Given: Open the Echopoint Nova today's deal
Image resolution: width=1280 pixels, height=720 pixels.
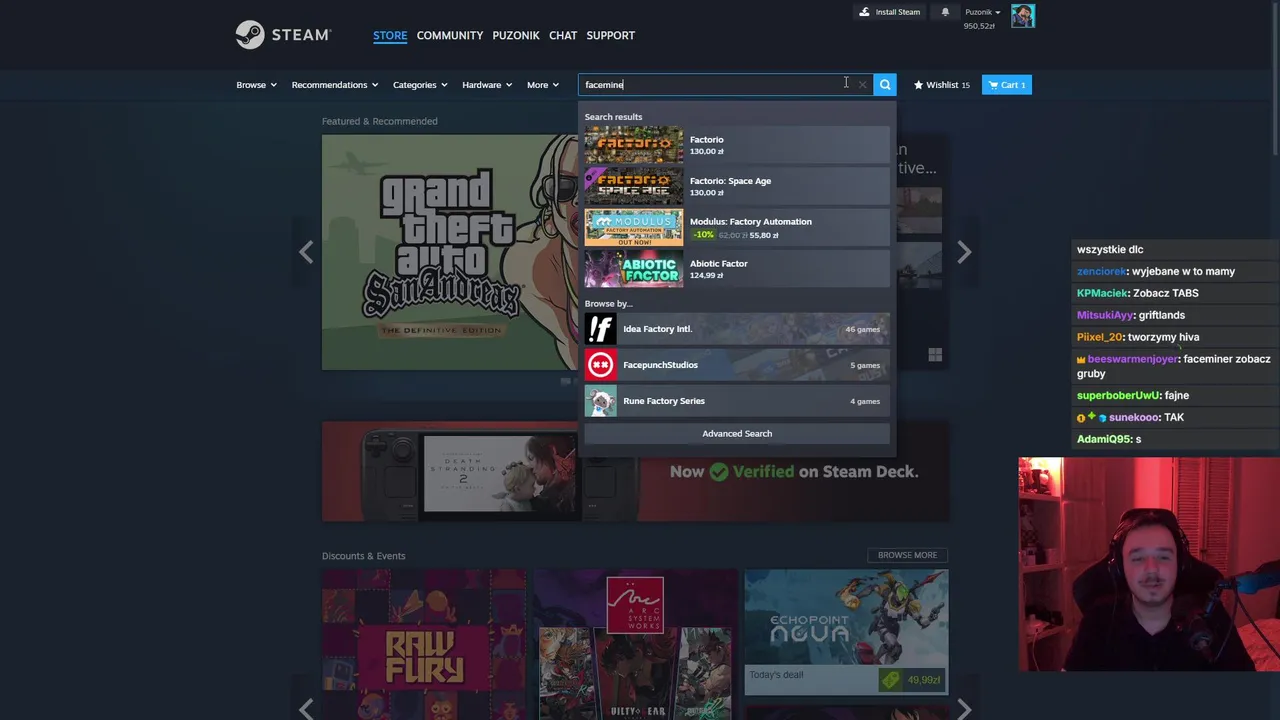Looking at the screenshot, I should [x=846, y=632].
